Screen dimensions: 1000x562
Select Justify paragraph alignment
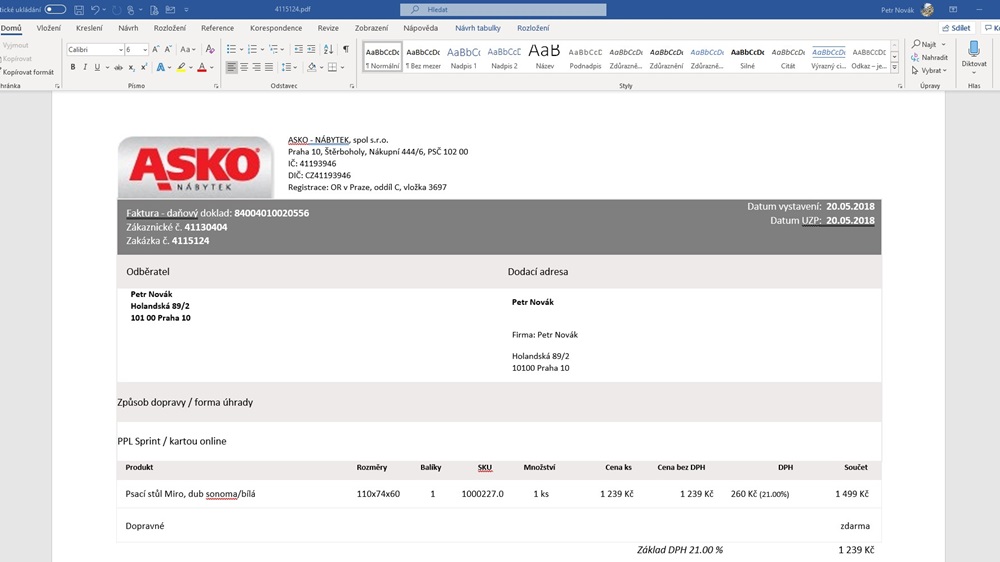click(x=269, y=67)
